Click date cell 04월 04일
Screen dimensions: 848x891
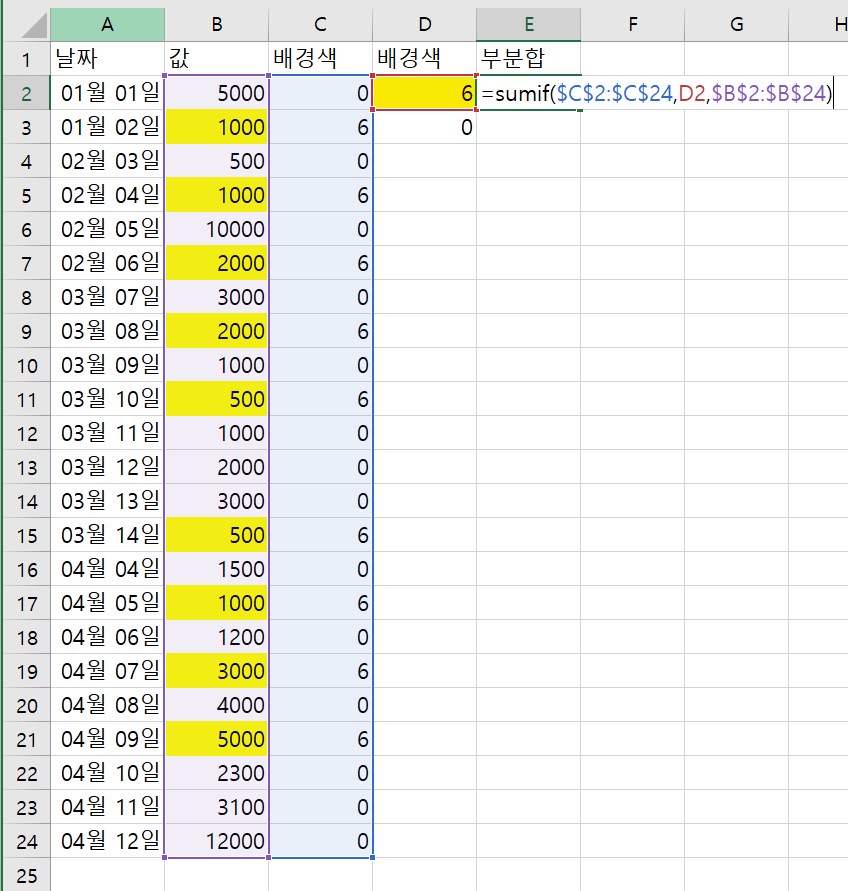click(x=107, y=569)
